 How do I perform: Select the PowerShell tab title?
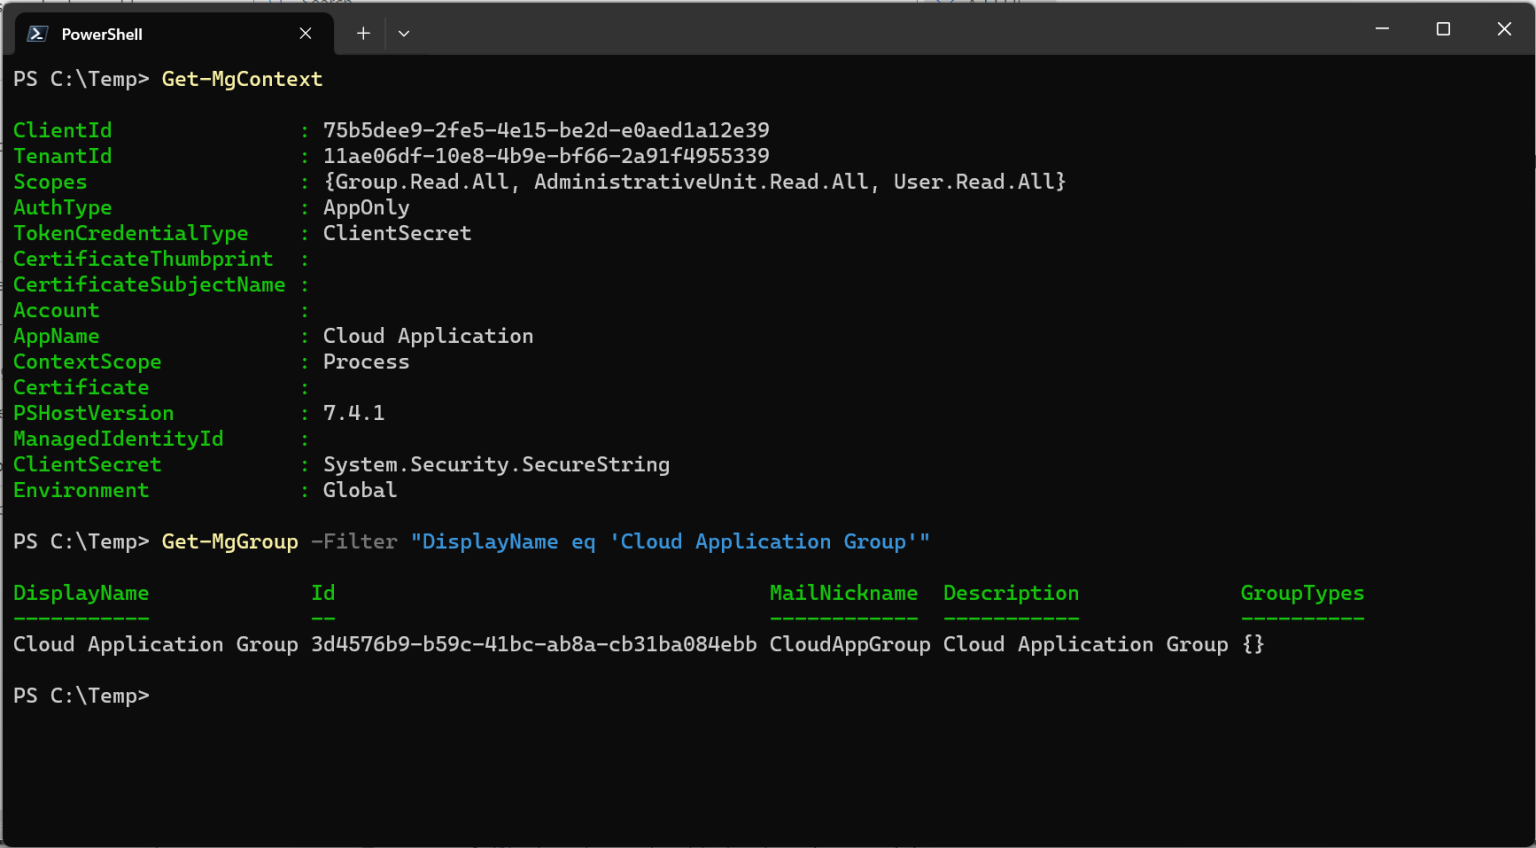102,34
